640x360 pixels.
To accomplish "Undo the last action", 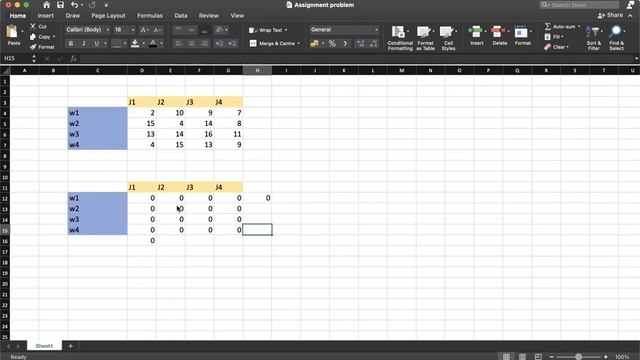I will pyautogui.click(x=74, y=5).
